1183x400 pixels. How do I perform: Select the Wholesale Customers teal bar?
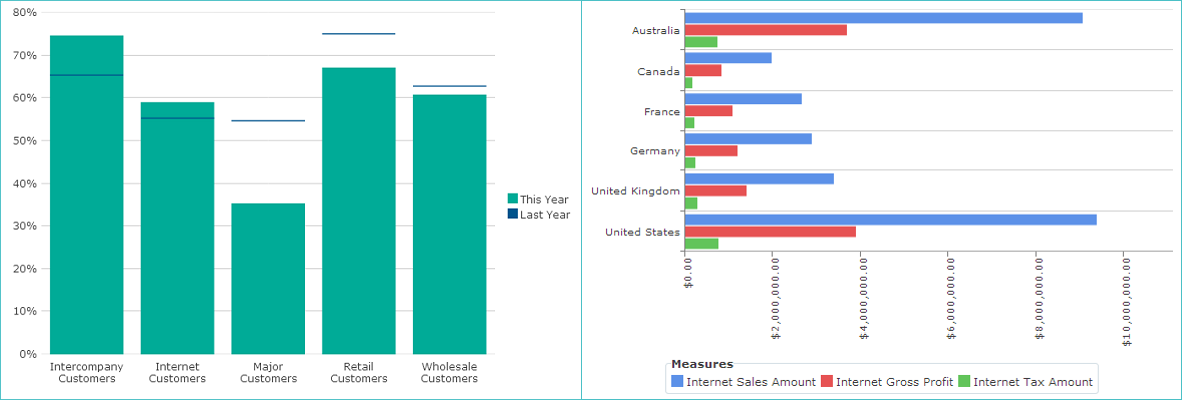pyautogui.click(x=450, y=224)
